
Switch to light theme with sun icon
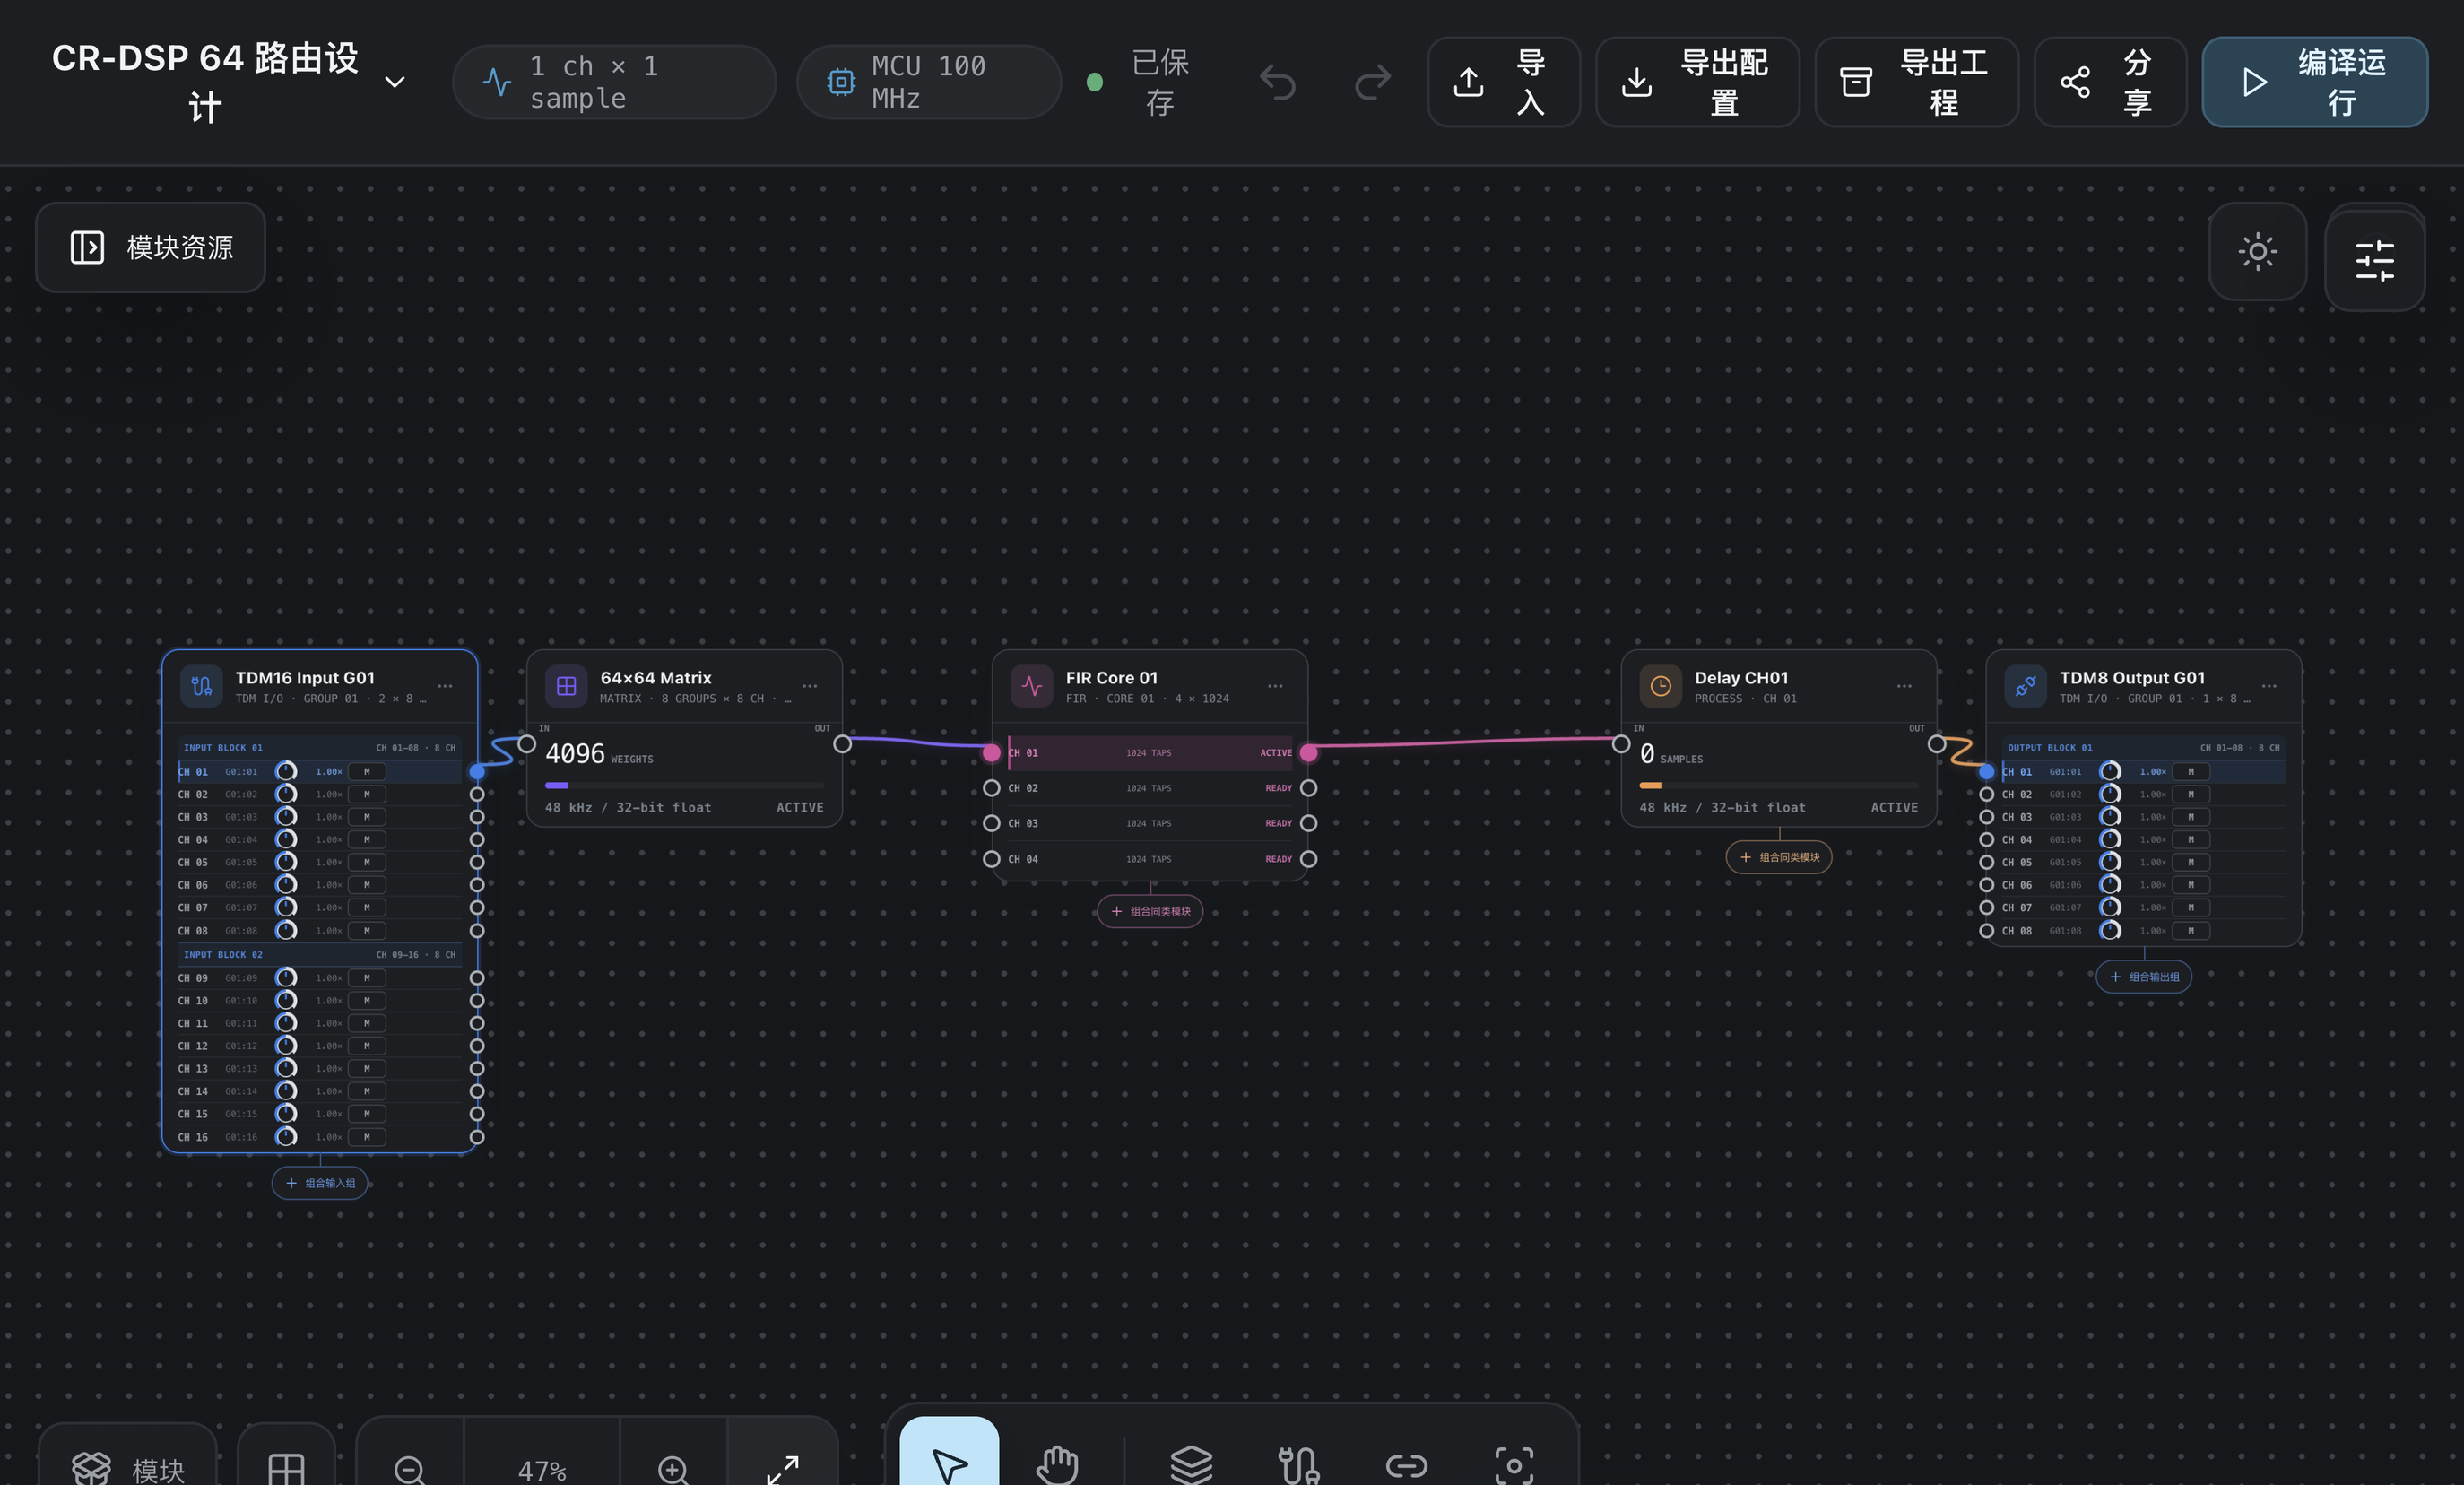point(2257,251)
